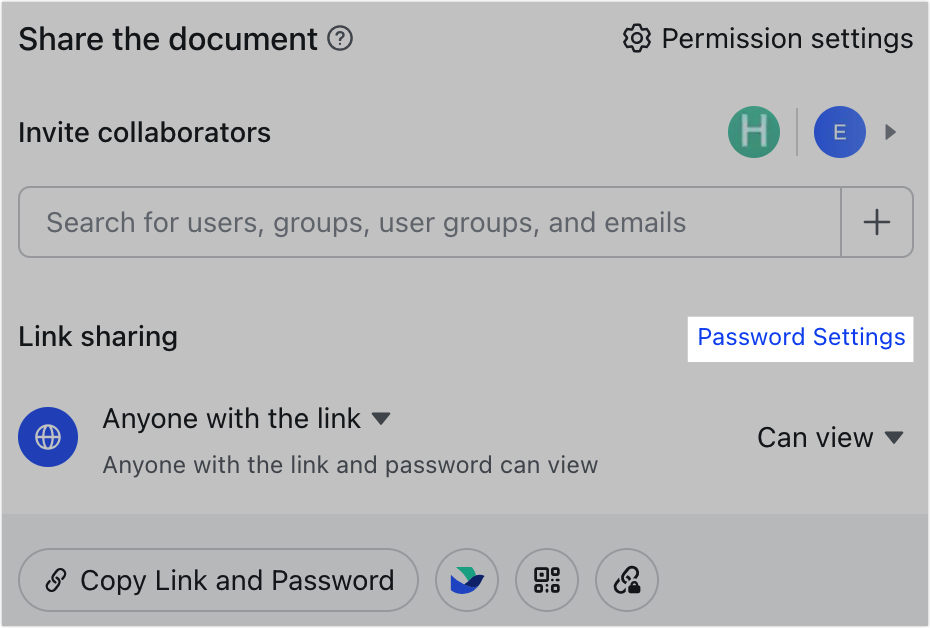Open the help tooltip beside Share the document
Screen dimensions: 930x628
point(340,39)
